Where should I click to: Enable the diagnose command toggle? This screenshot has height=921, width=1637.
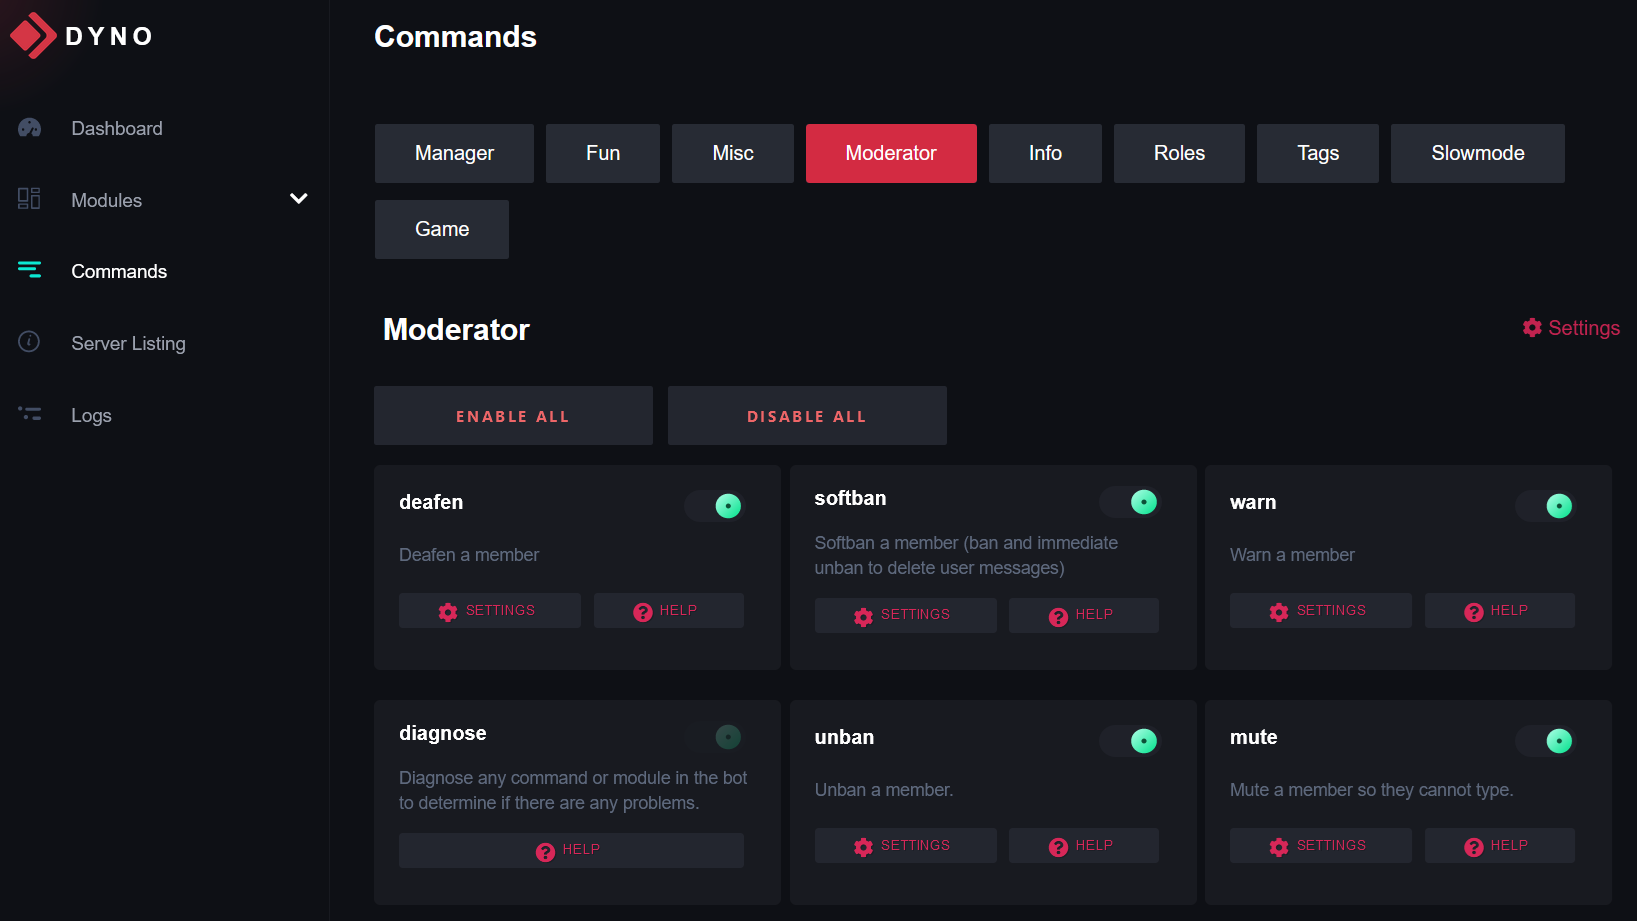714,737
